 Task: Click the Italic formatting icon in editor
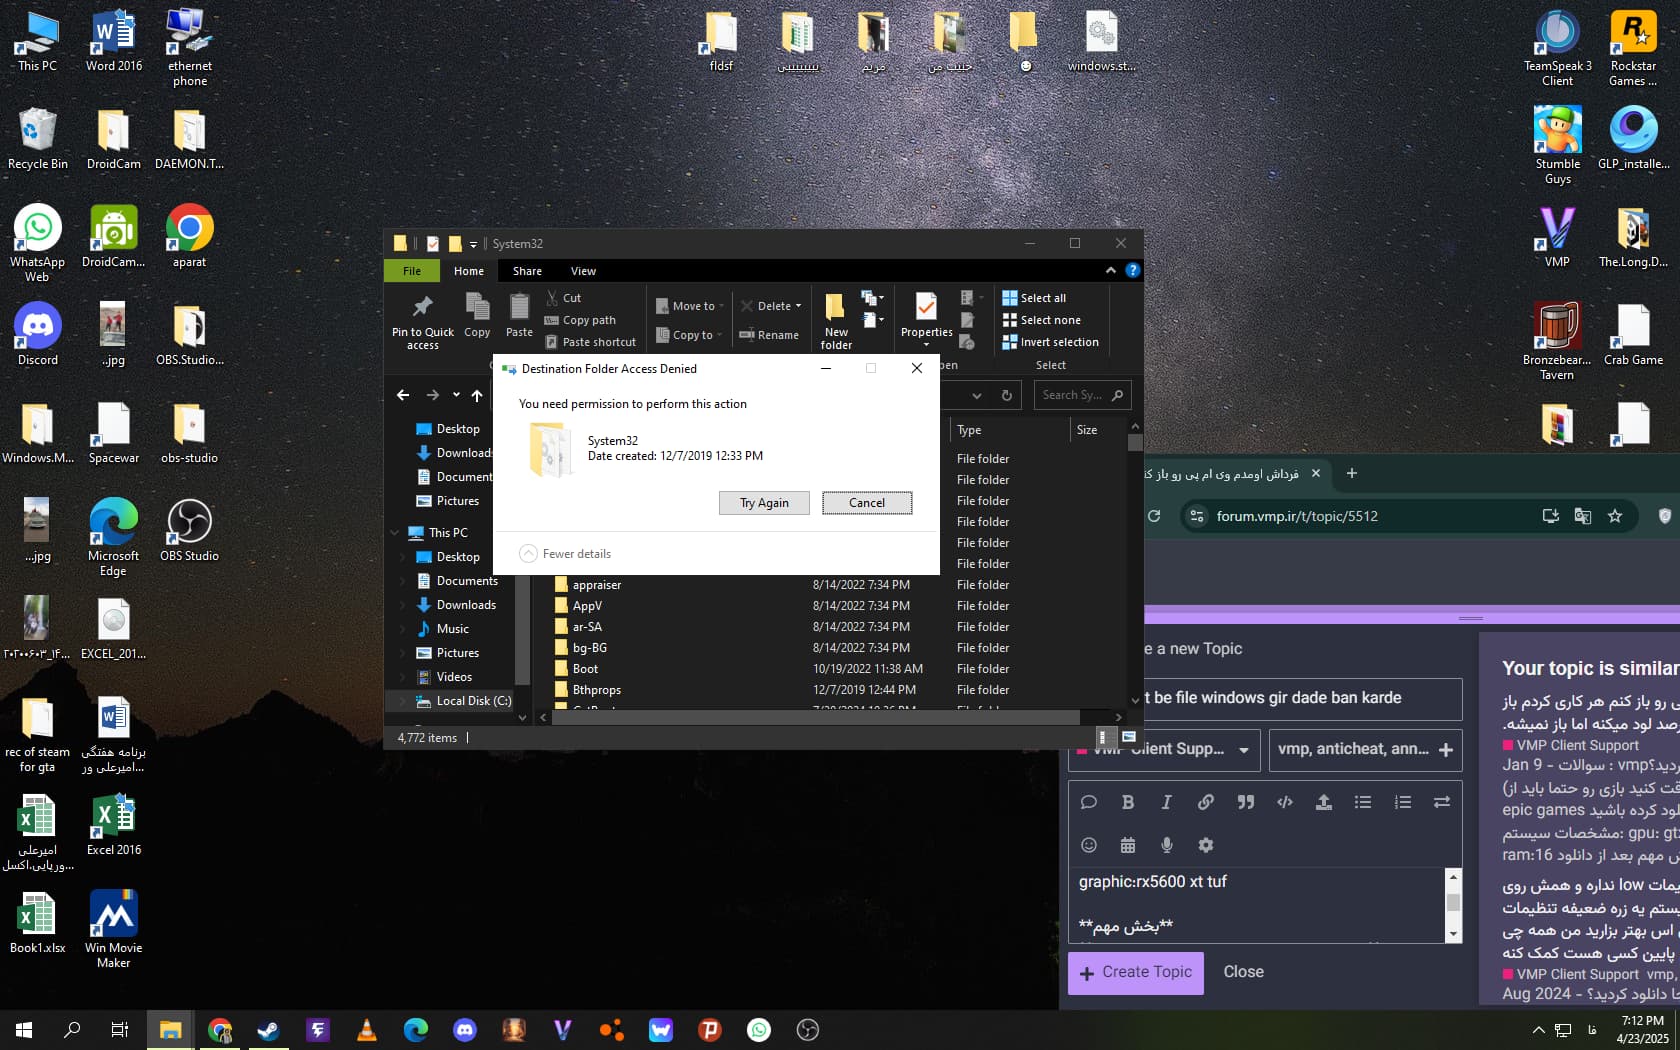tap(1166, 802)
